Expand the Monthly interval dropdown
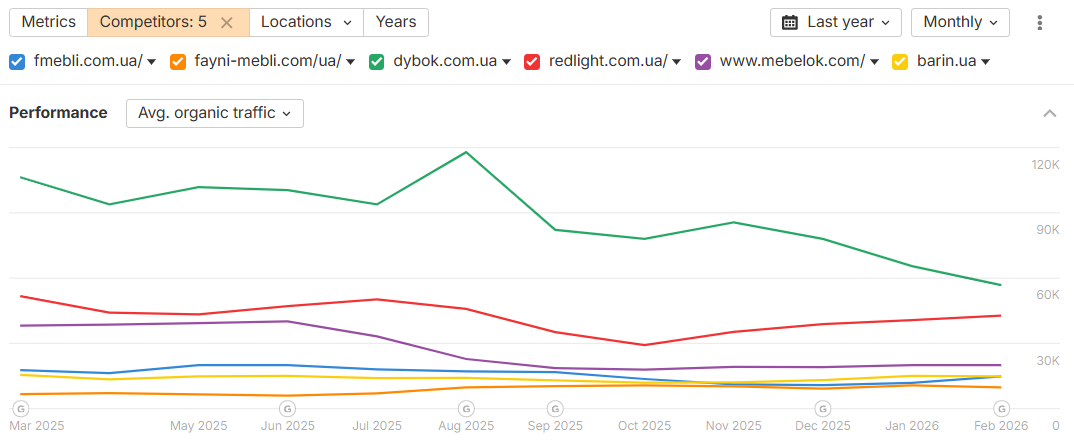Viewport: 1074px width, 441px height. pyautogui.click(x=960, y=22)
